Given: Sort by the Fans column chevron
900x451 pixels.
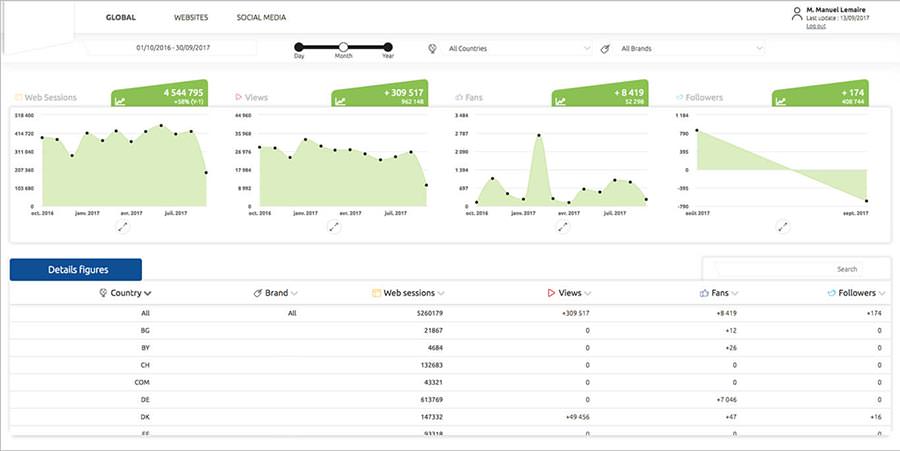Looking at the screenshot, I should [x=735, y=293].
